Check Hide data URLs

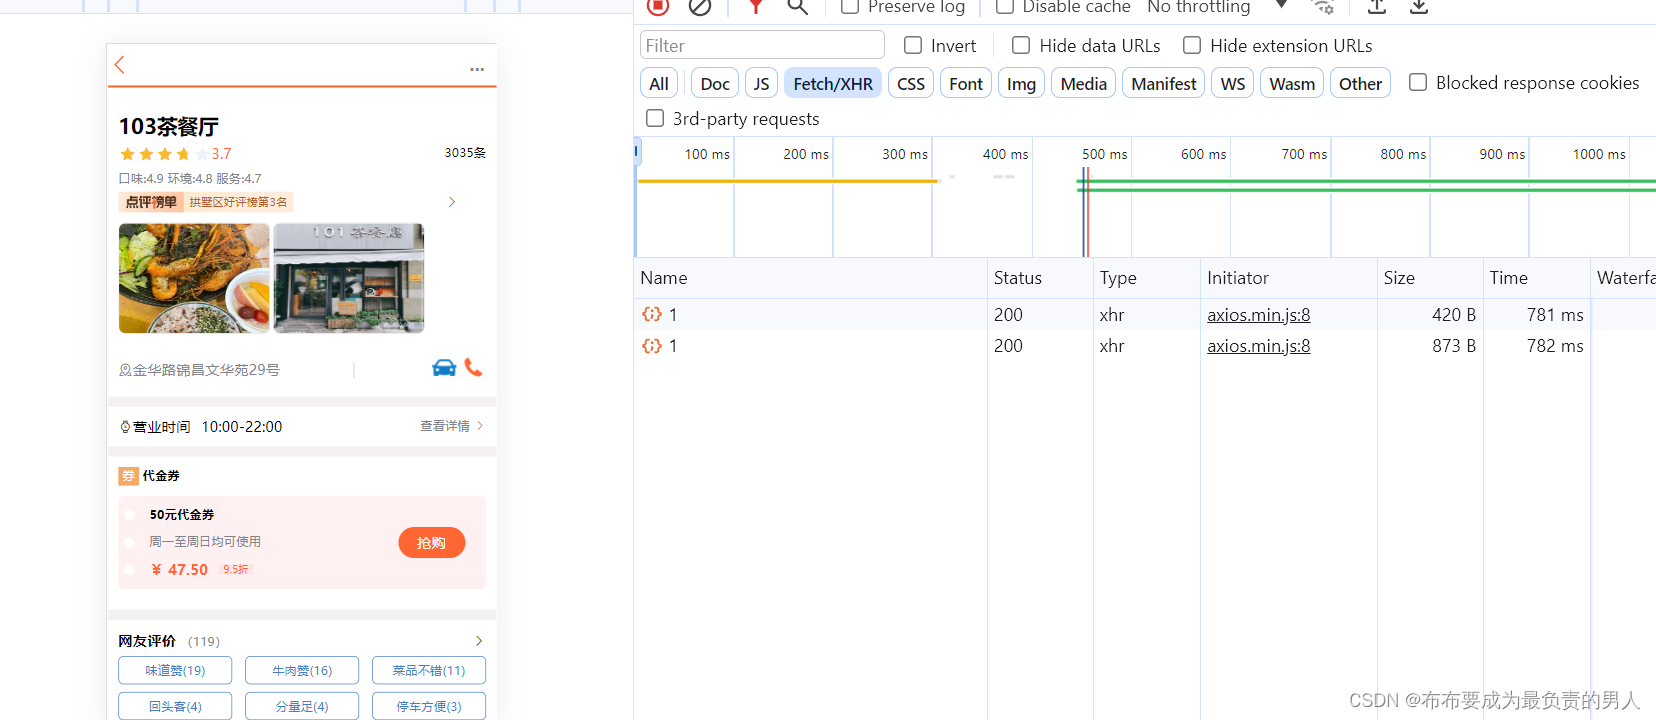pos(1021,45)
